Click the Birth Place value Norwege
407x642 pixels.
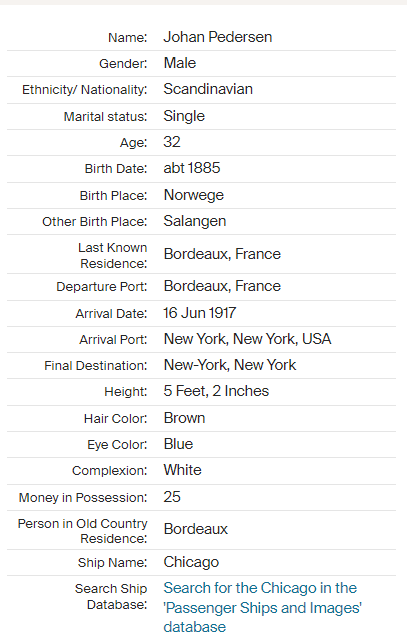pyautogui.click(x=194, y=195)
